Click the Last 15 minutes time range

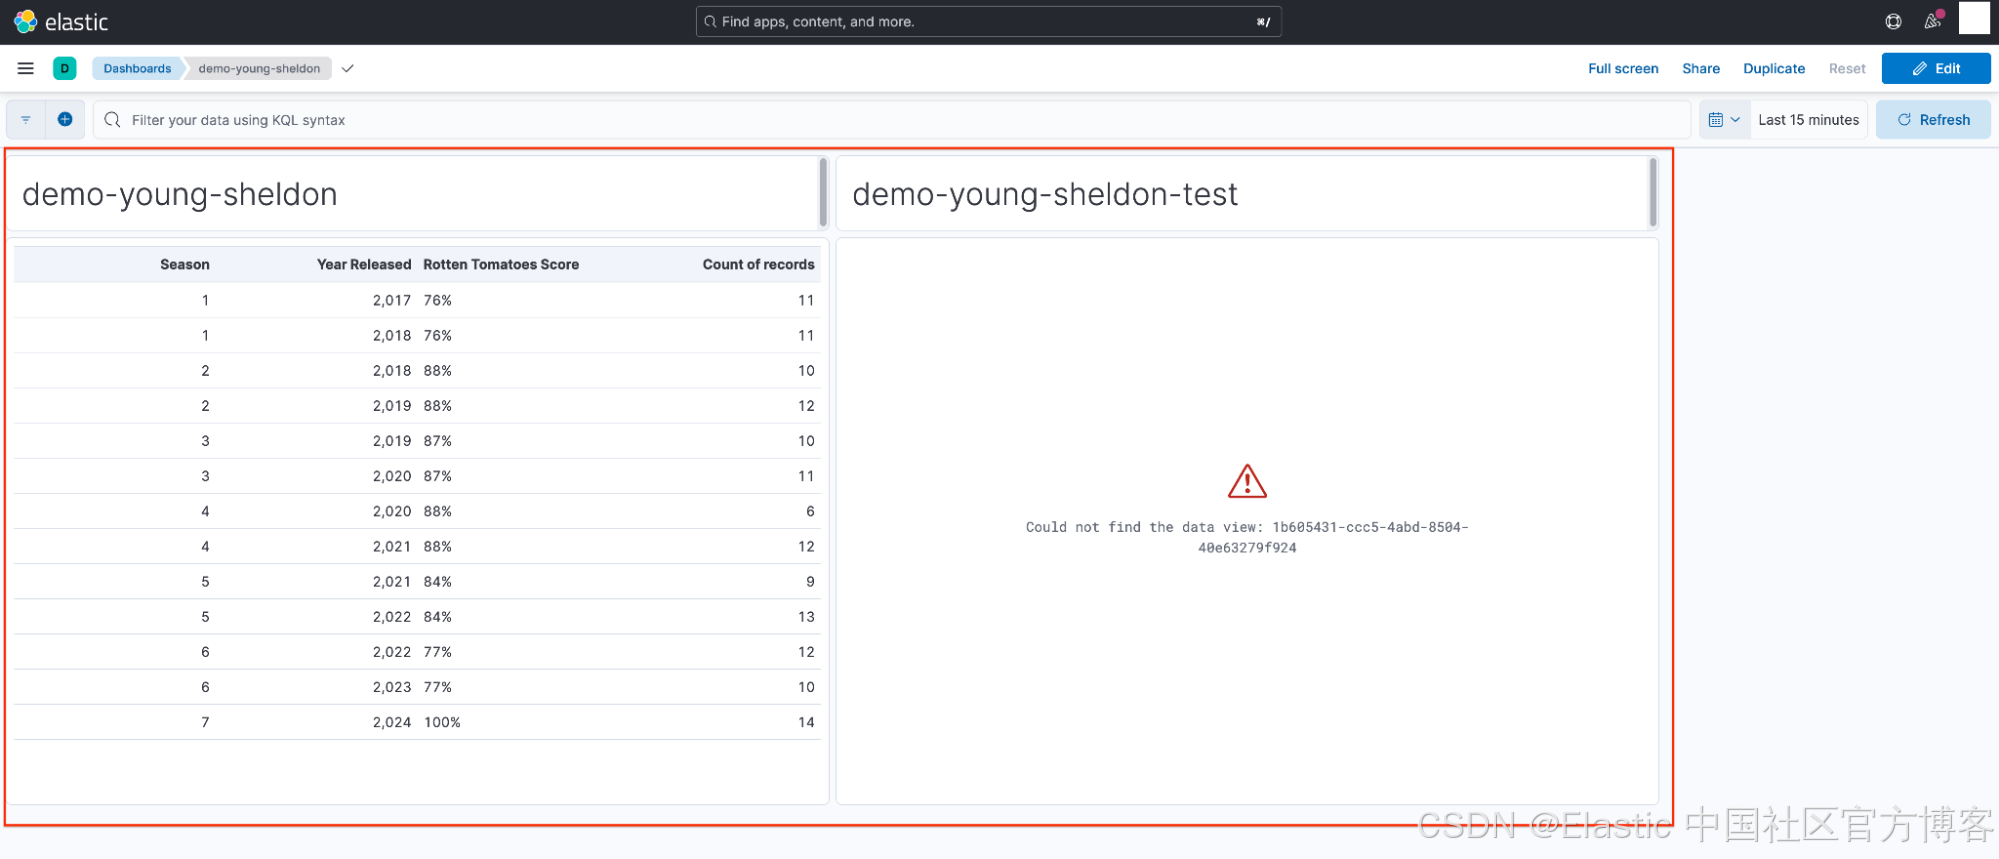point(1808,120)
